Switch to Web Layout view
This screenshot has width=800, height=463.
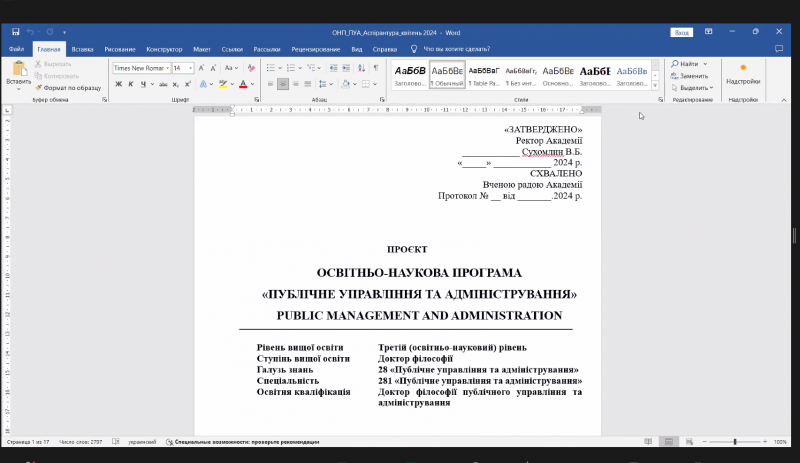pyautogui.click(x=689, y=442)
